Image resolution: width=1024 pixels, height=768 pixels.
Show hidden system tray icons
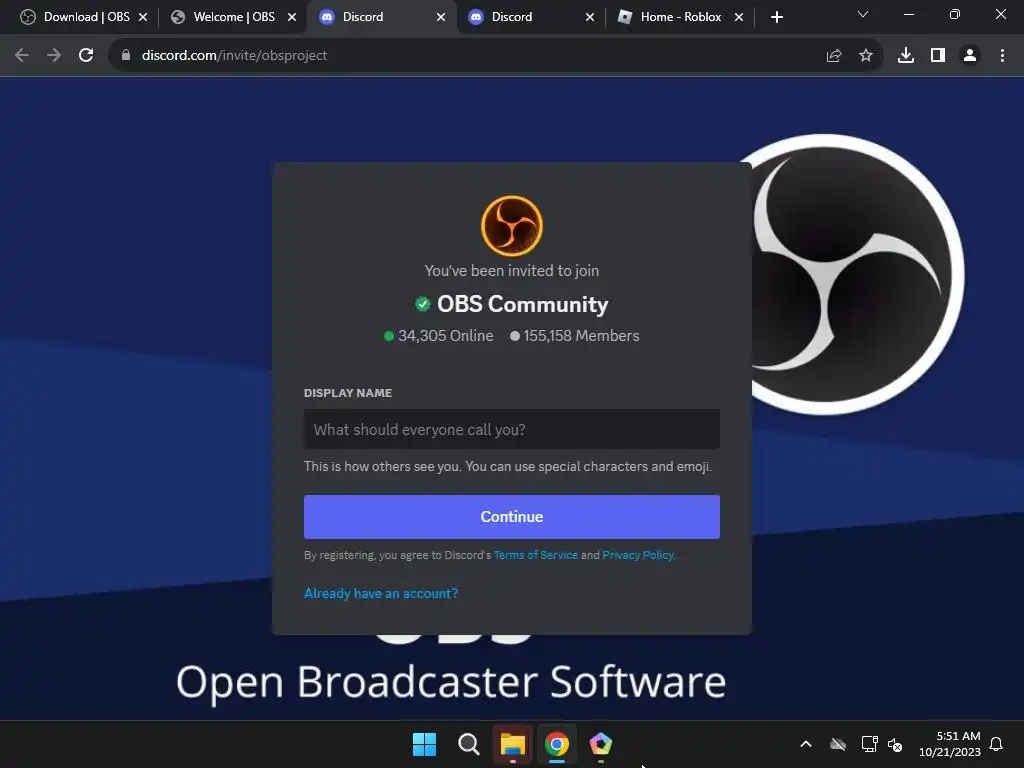click(806, 744)
